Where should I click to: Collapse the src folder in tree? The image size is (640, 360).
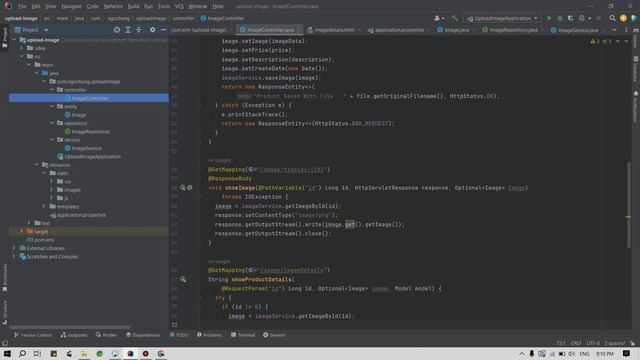[22, 56]
